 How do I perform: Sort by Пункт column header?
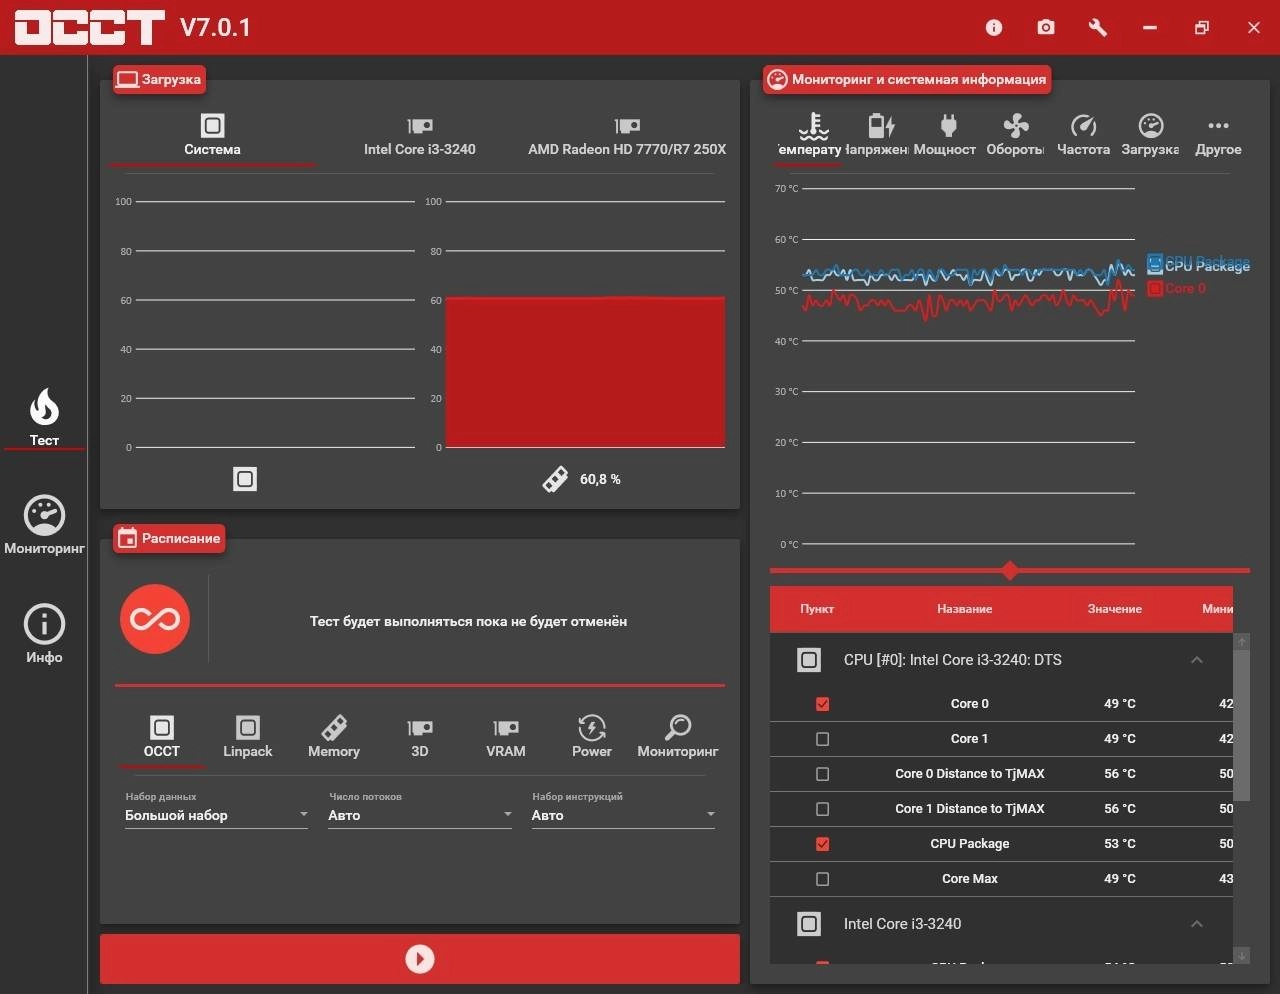pyautogui.click(x=817, y=609)
